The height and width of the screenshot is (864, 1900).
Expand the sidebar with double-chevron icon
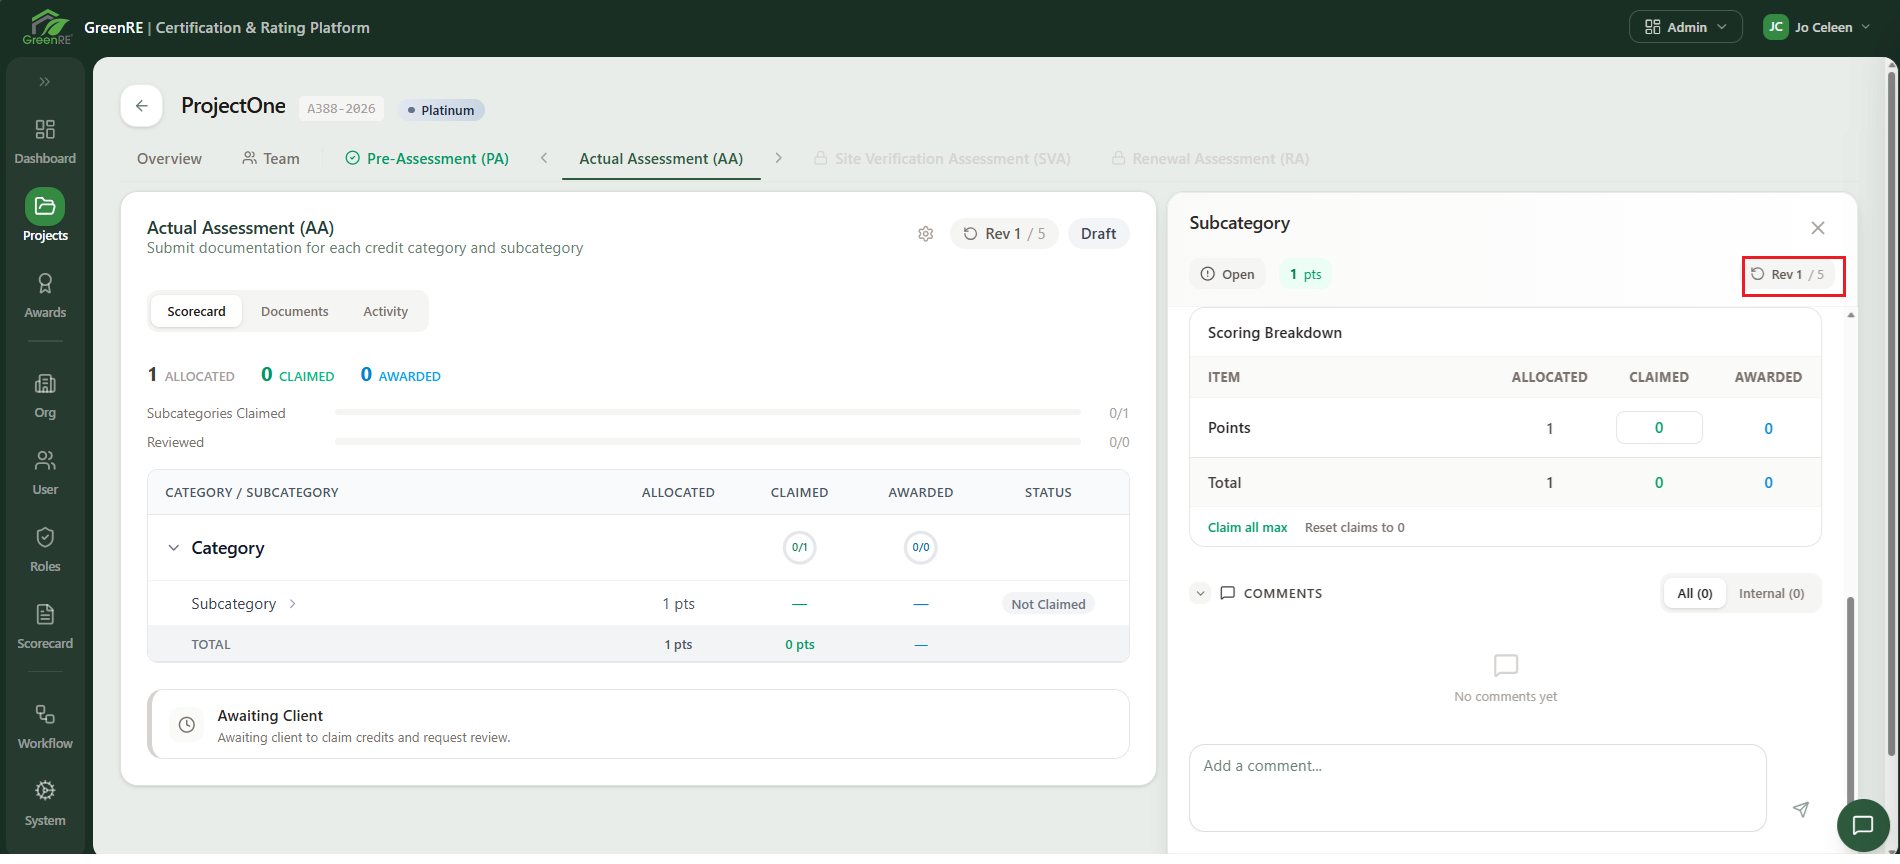pyautogui.click(x=45, y=82)
